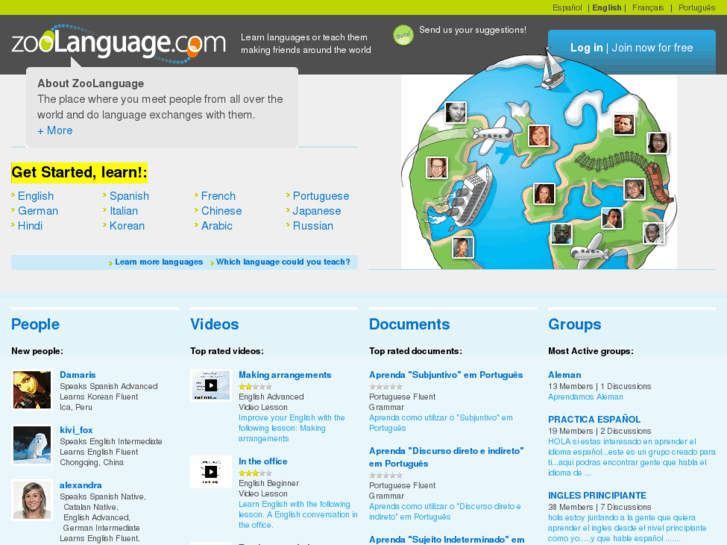Choose French to learn
Screen dimensions: 727x545
tap(218, 196)
